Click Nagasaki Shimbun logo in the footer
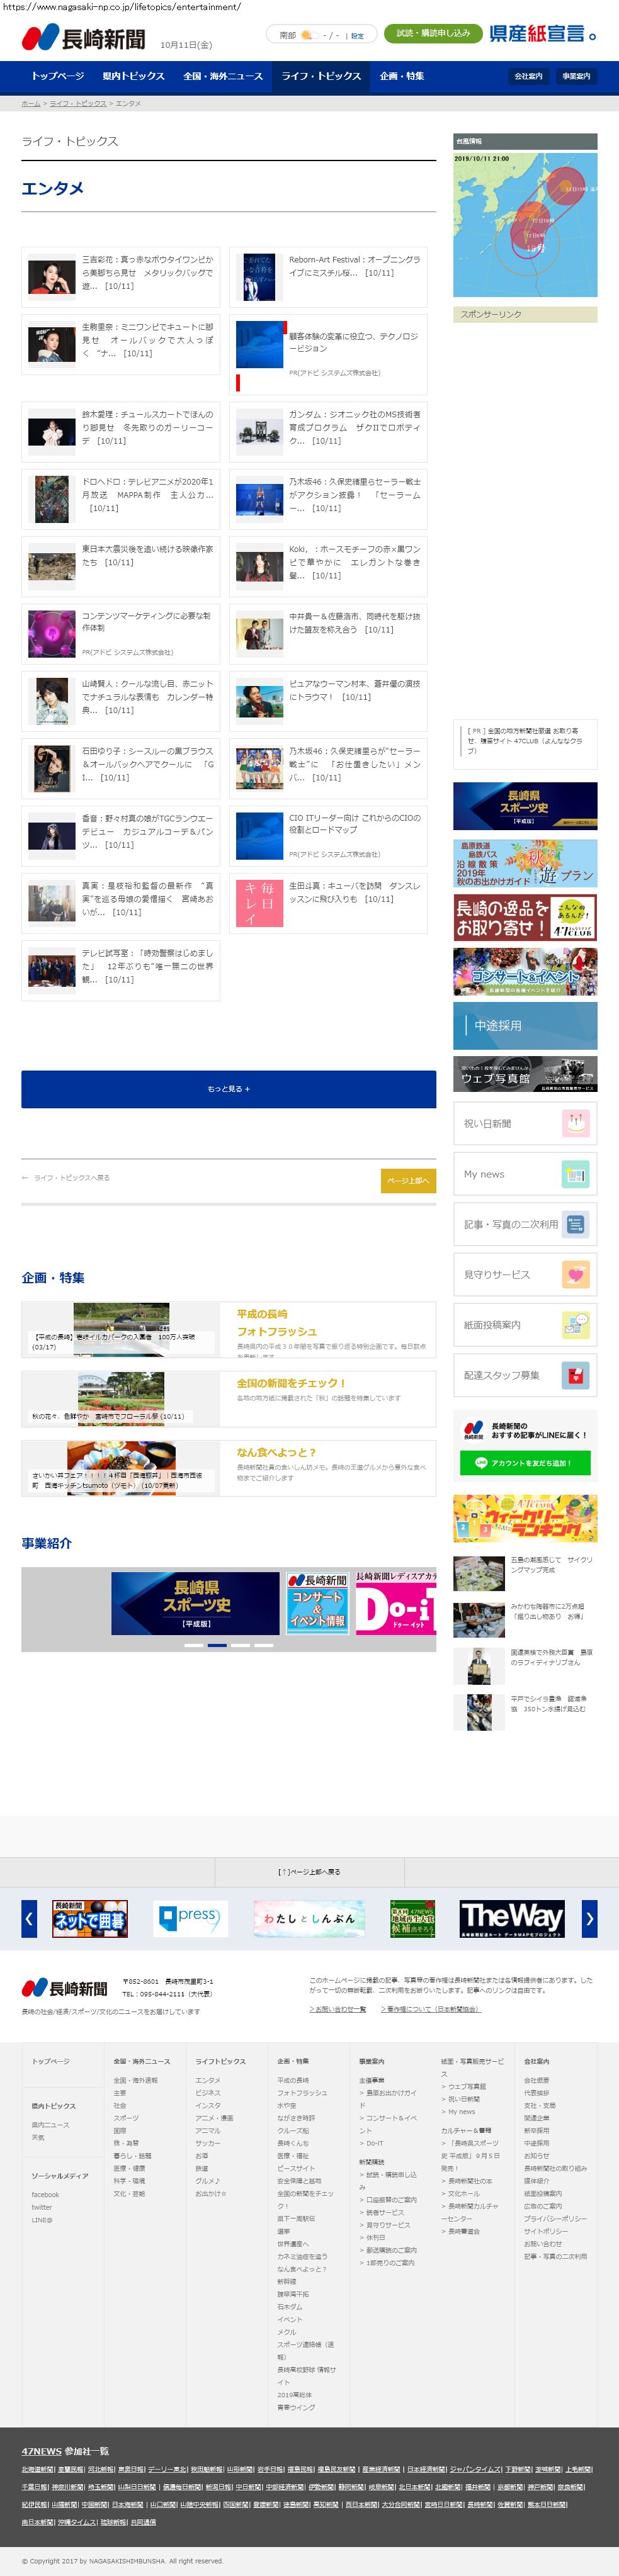The height and width of the screenshot is (2576, 619). click(x=65, y=1988)
